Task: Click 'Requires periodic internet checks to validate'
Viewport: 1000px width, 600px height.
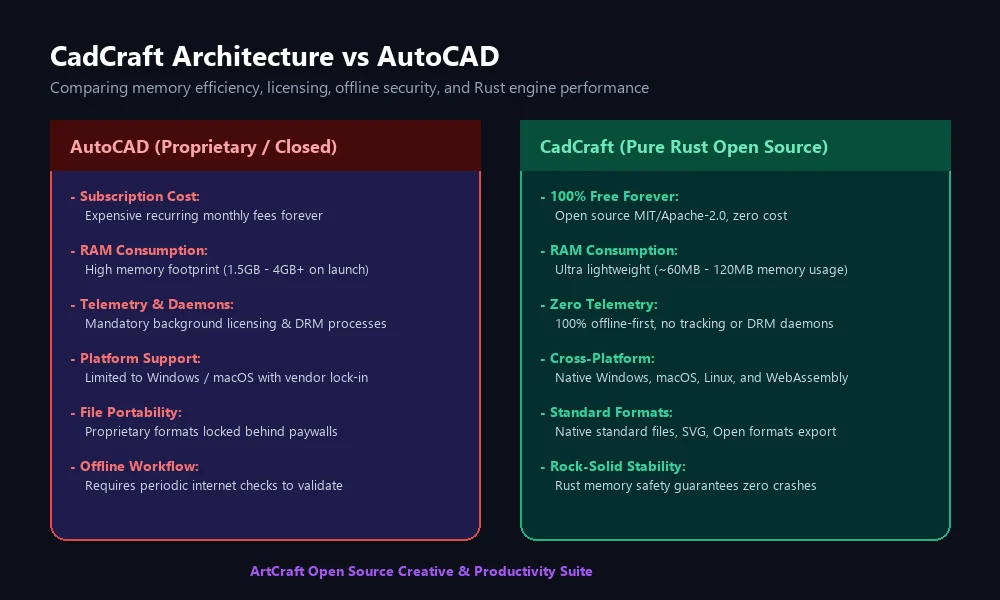Action: (214, 486)
